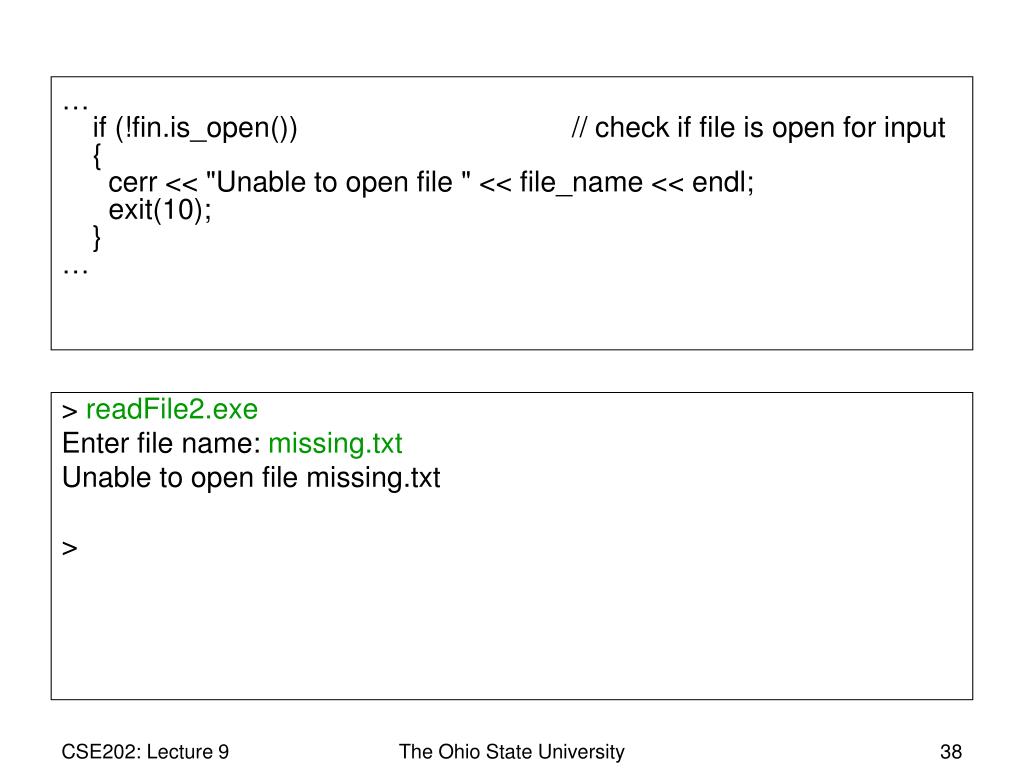Click the comment about checking file input
Image resolution: width=1024 pixels, height=768 pixels.
(x=758, y=128)
